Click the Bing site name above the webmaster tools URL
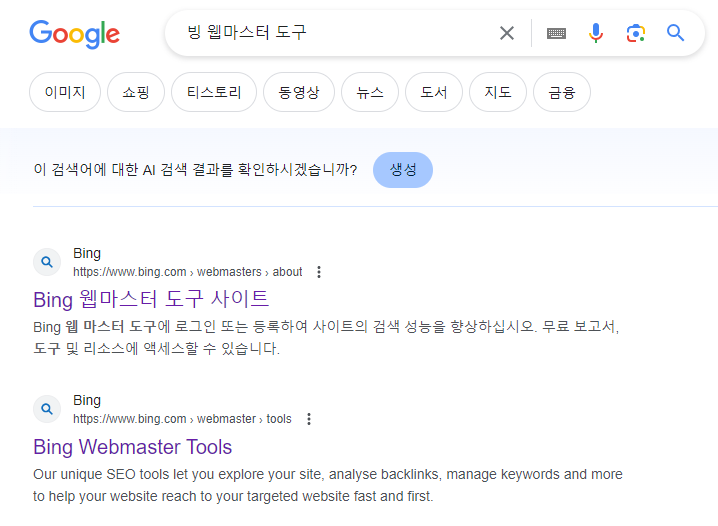718x526 pixels. tap(87, 400)
